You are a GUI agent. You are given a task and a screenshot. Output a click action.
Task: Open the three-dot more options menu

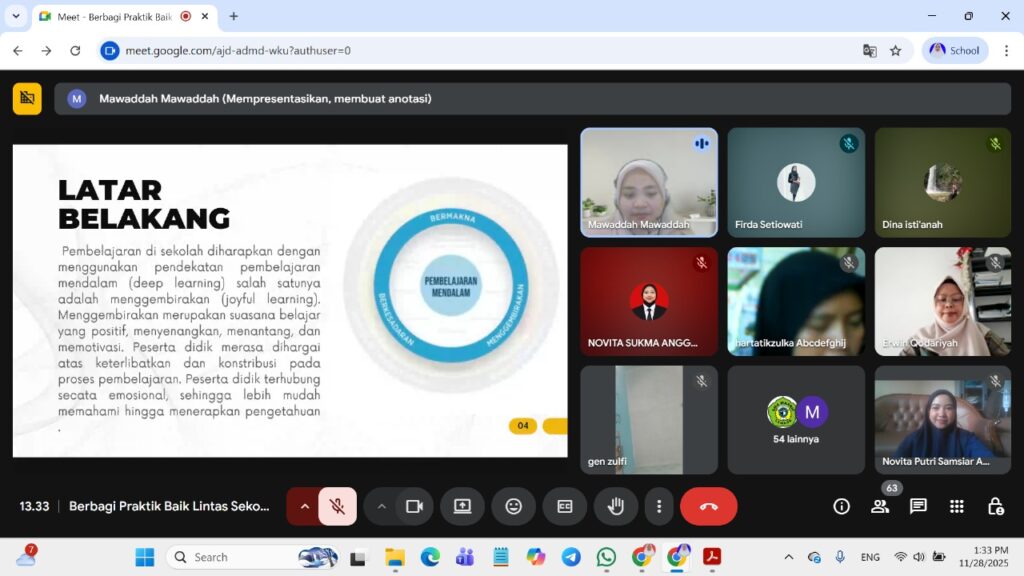658,506
